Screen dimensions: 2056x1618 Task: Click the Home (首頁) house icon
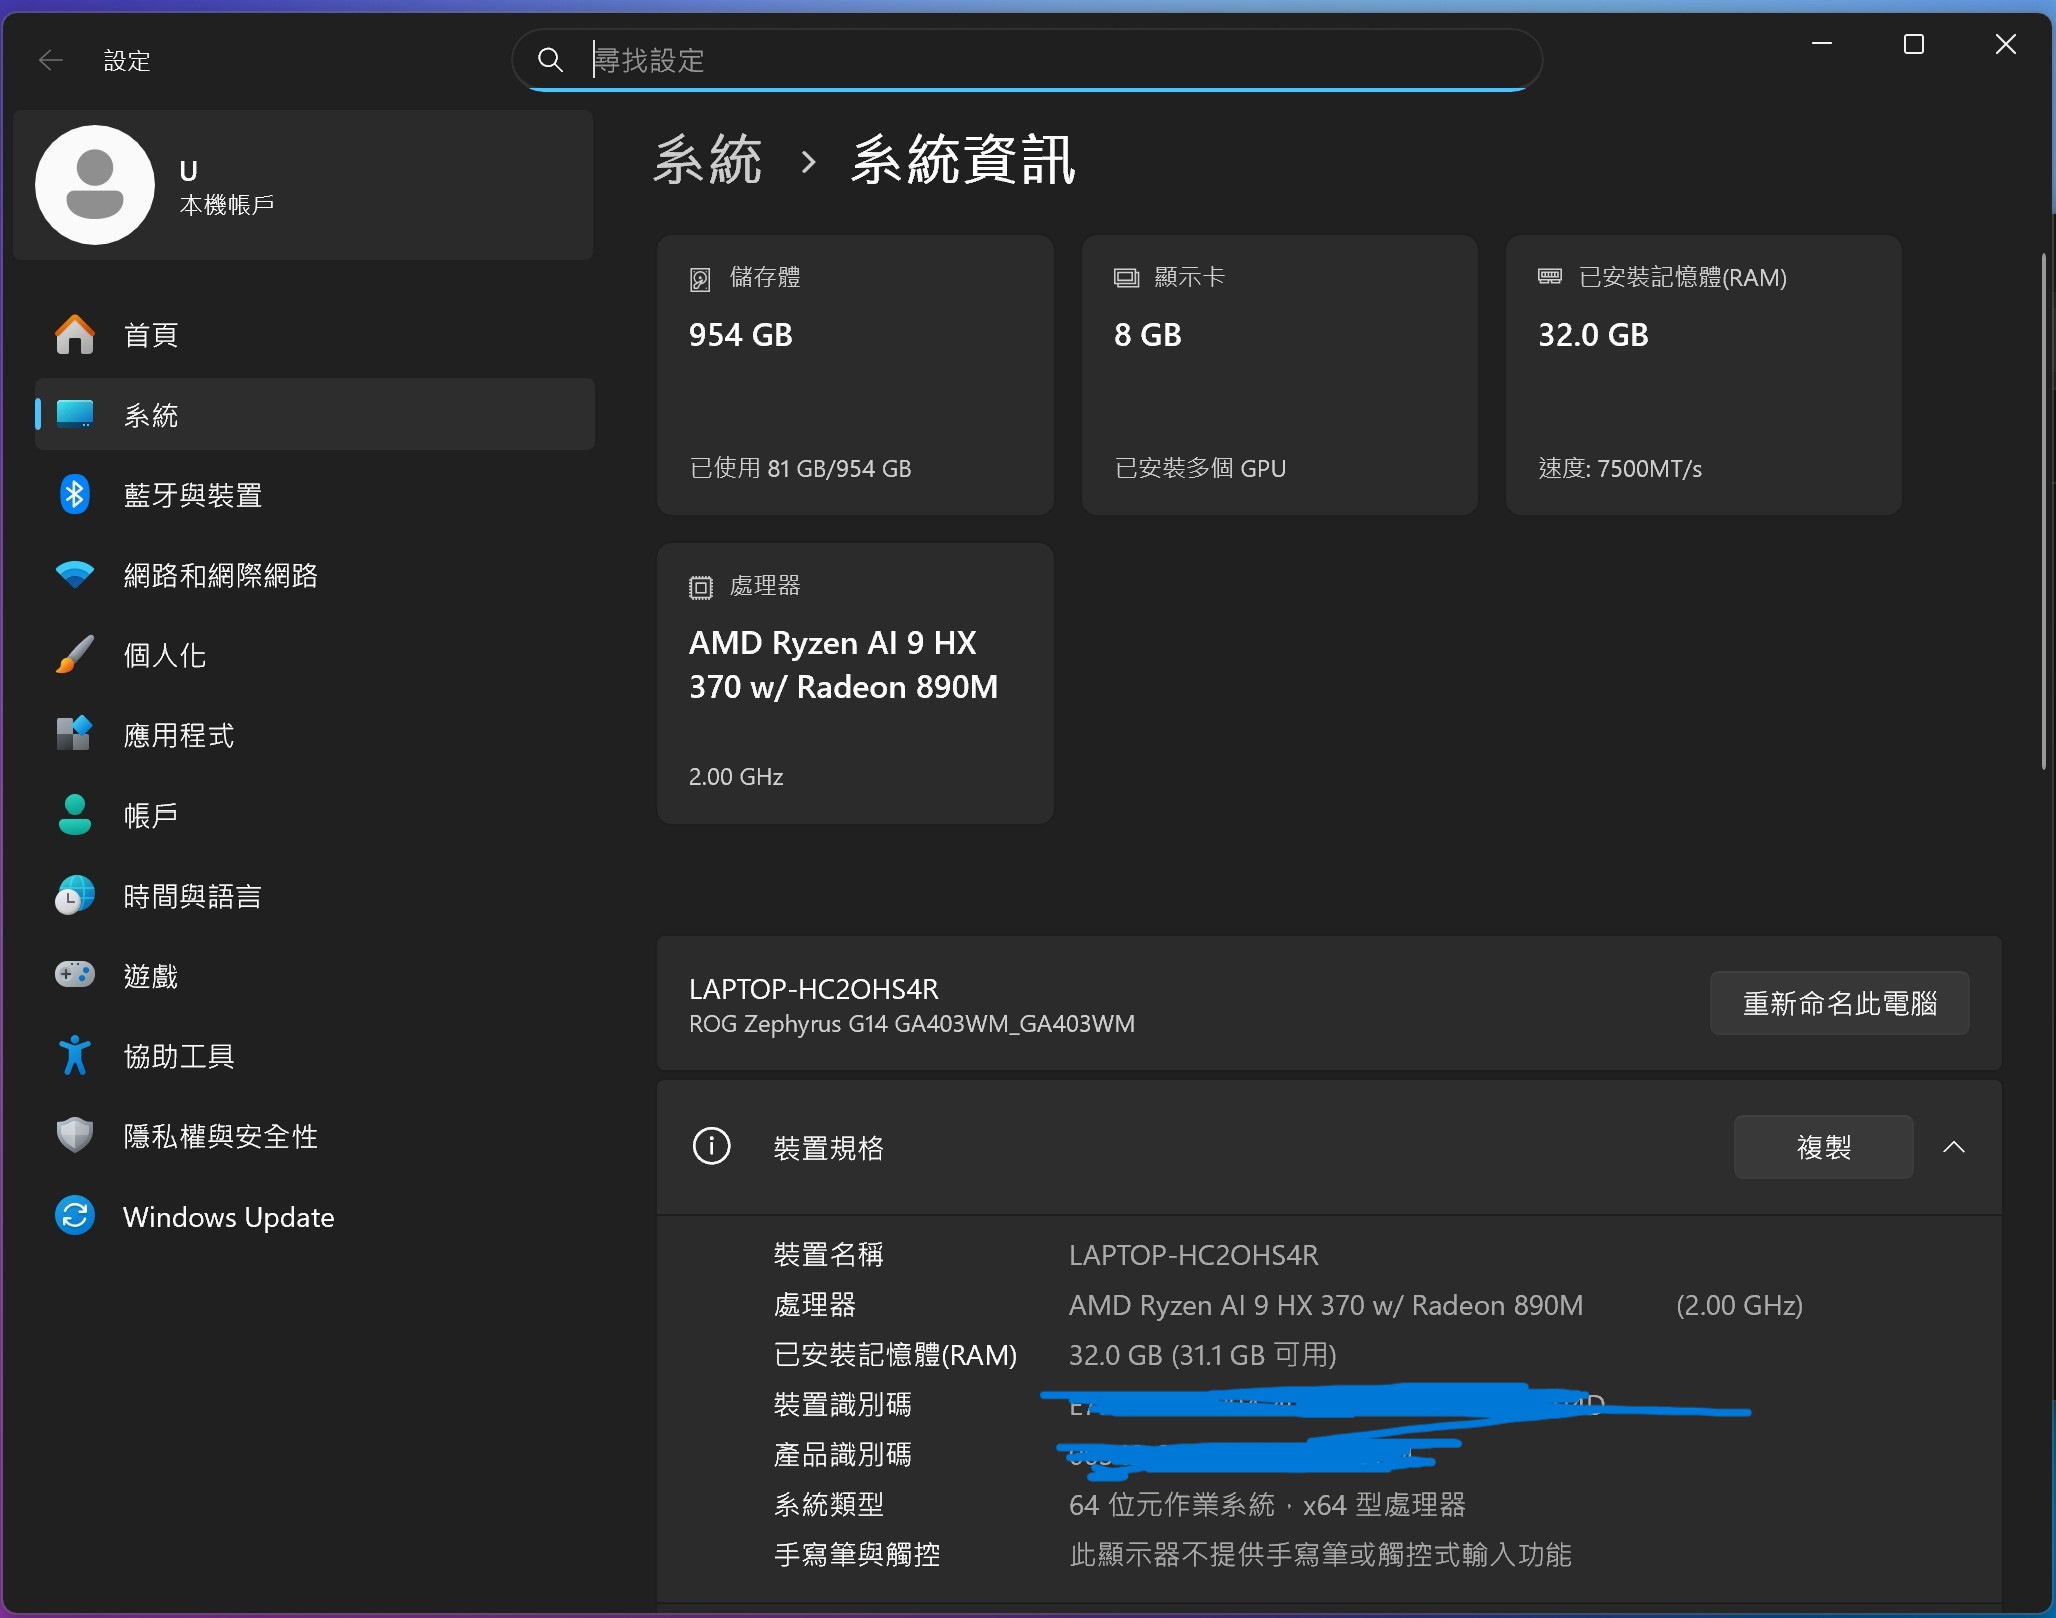click(75, 335)
